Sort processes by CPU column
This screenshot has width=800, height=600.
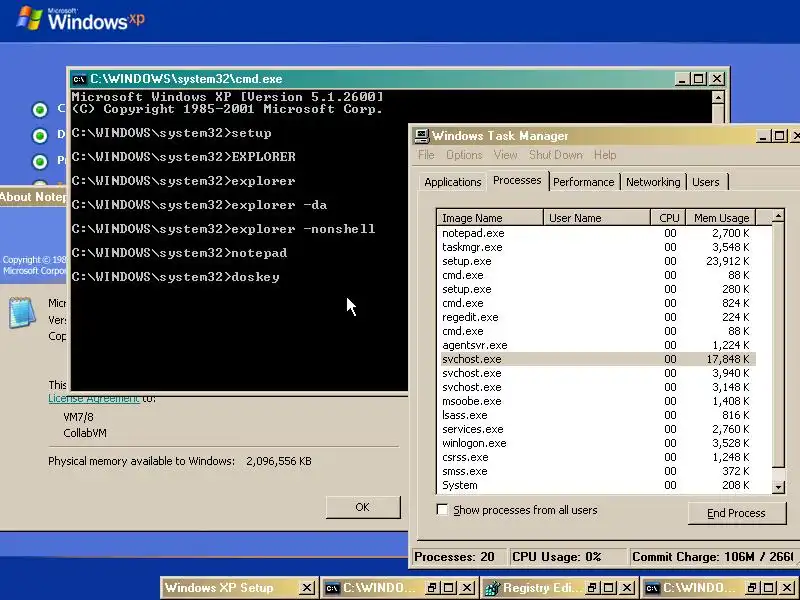(668, 218)
